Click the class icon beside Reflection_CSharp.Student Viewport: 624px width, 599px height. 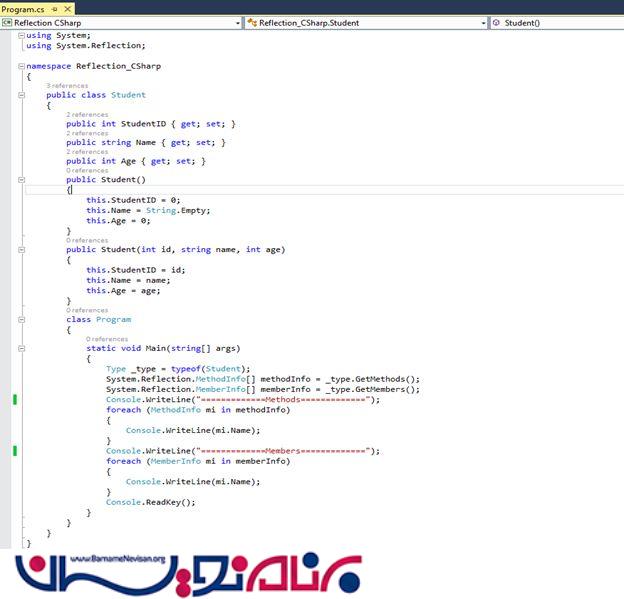coord(251,22)
